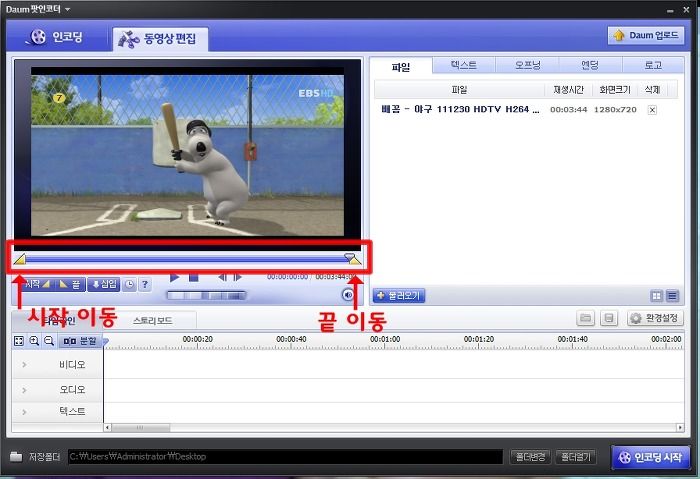The height and width of the screenshot is (479, 700).
Task: Expand the 비디오 track
Action: [25, 365]
